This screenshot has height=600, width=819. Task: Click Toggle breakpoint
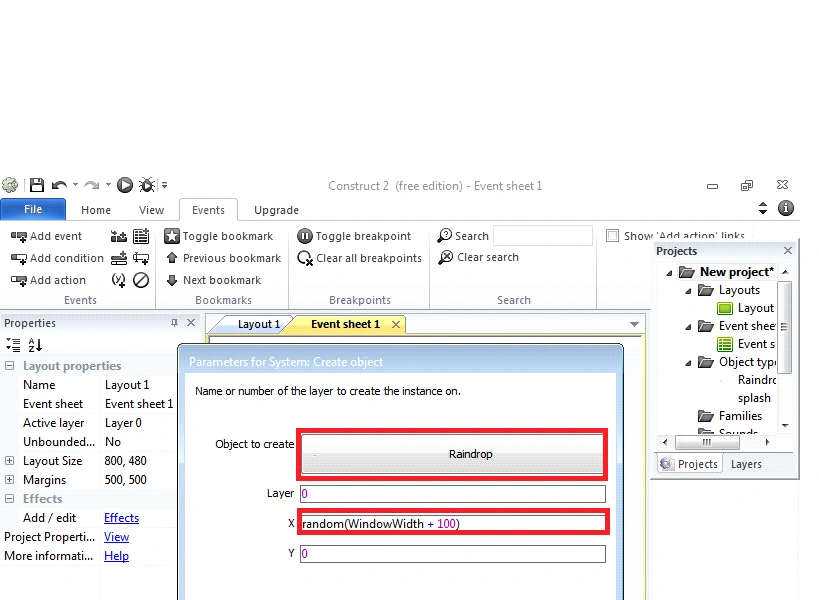(x=354, y=236)
